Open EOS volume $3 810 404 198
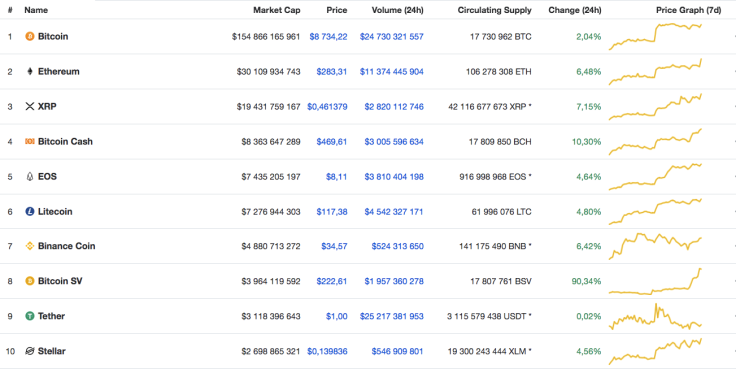Image resolution: width=736 pixels, height=369 pixels. (394, 177)
